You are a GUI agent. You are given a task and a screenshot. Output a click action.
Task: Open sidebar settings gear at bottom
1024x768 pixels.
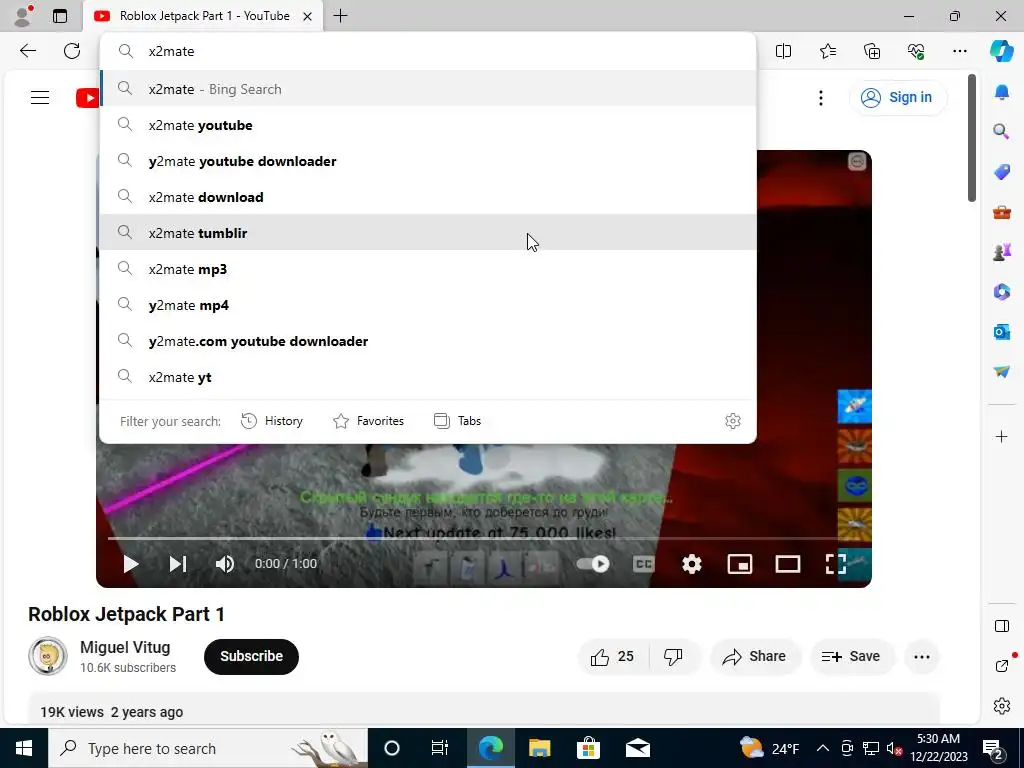point(1001,706)
